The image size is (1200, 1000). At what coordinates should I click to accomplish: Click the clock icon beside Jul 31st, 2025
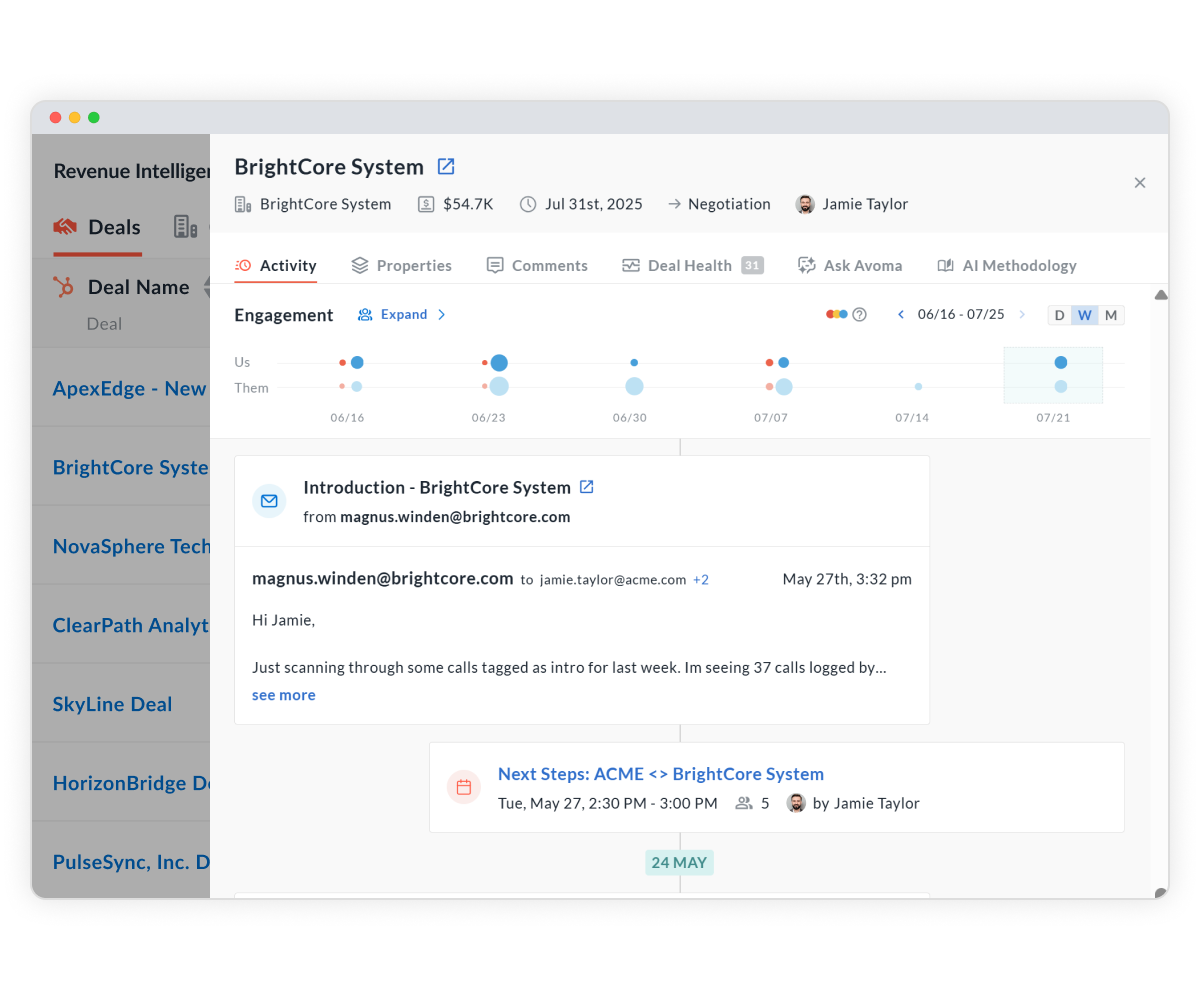click(528, 204)
